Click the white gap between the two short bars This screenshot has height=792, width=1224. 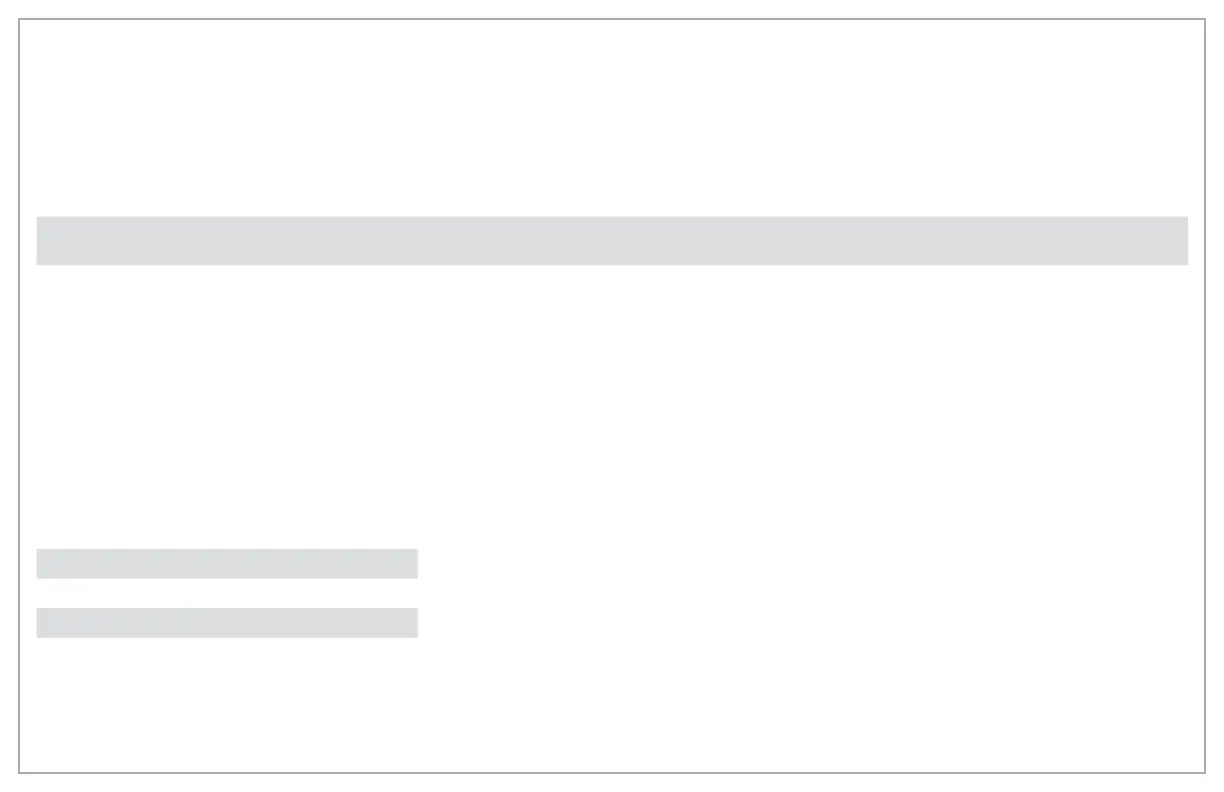pyautogui.click(x=227, y=593)
